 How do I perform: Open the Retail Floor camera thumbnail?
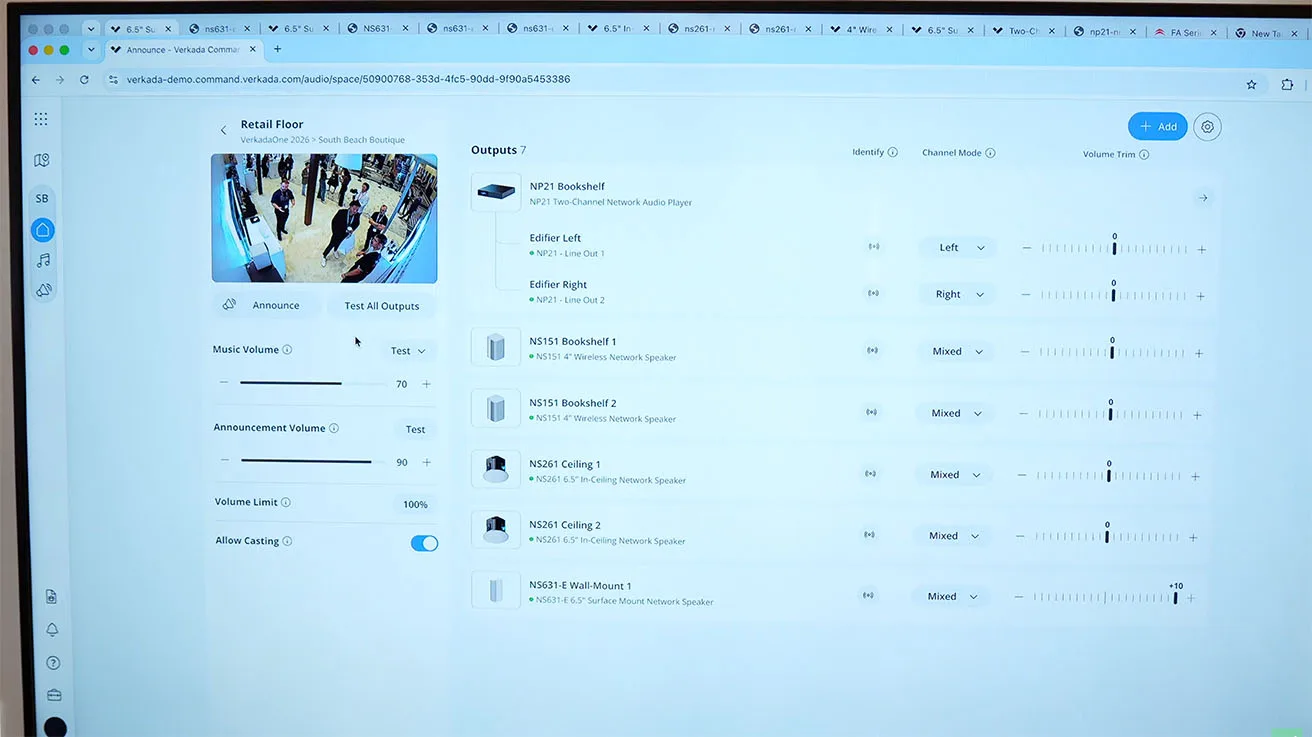tap(324, 218)
